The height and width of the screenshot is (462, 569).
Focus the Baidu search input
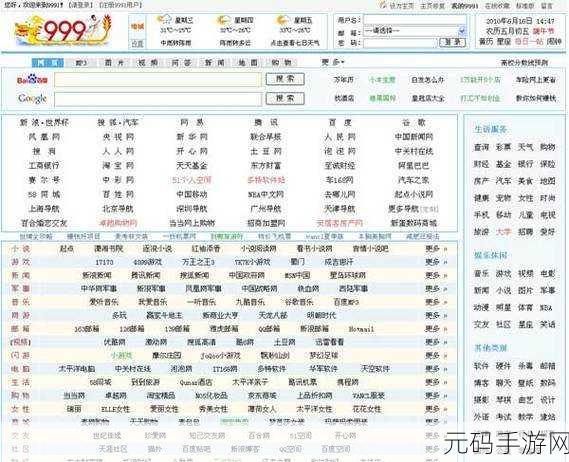point(158,80)
